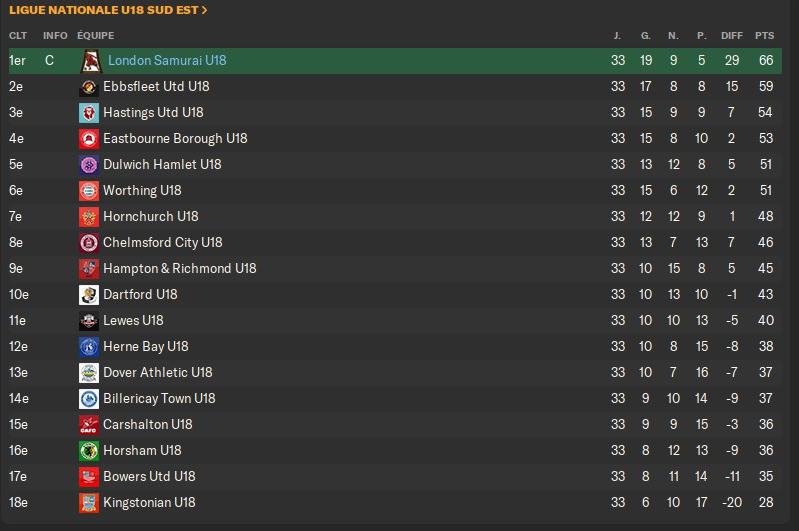This screenshot has width=799, height=531.
Task: Select the Billericay Town U18 team name
Action: coord(159,399)
